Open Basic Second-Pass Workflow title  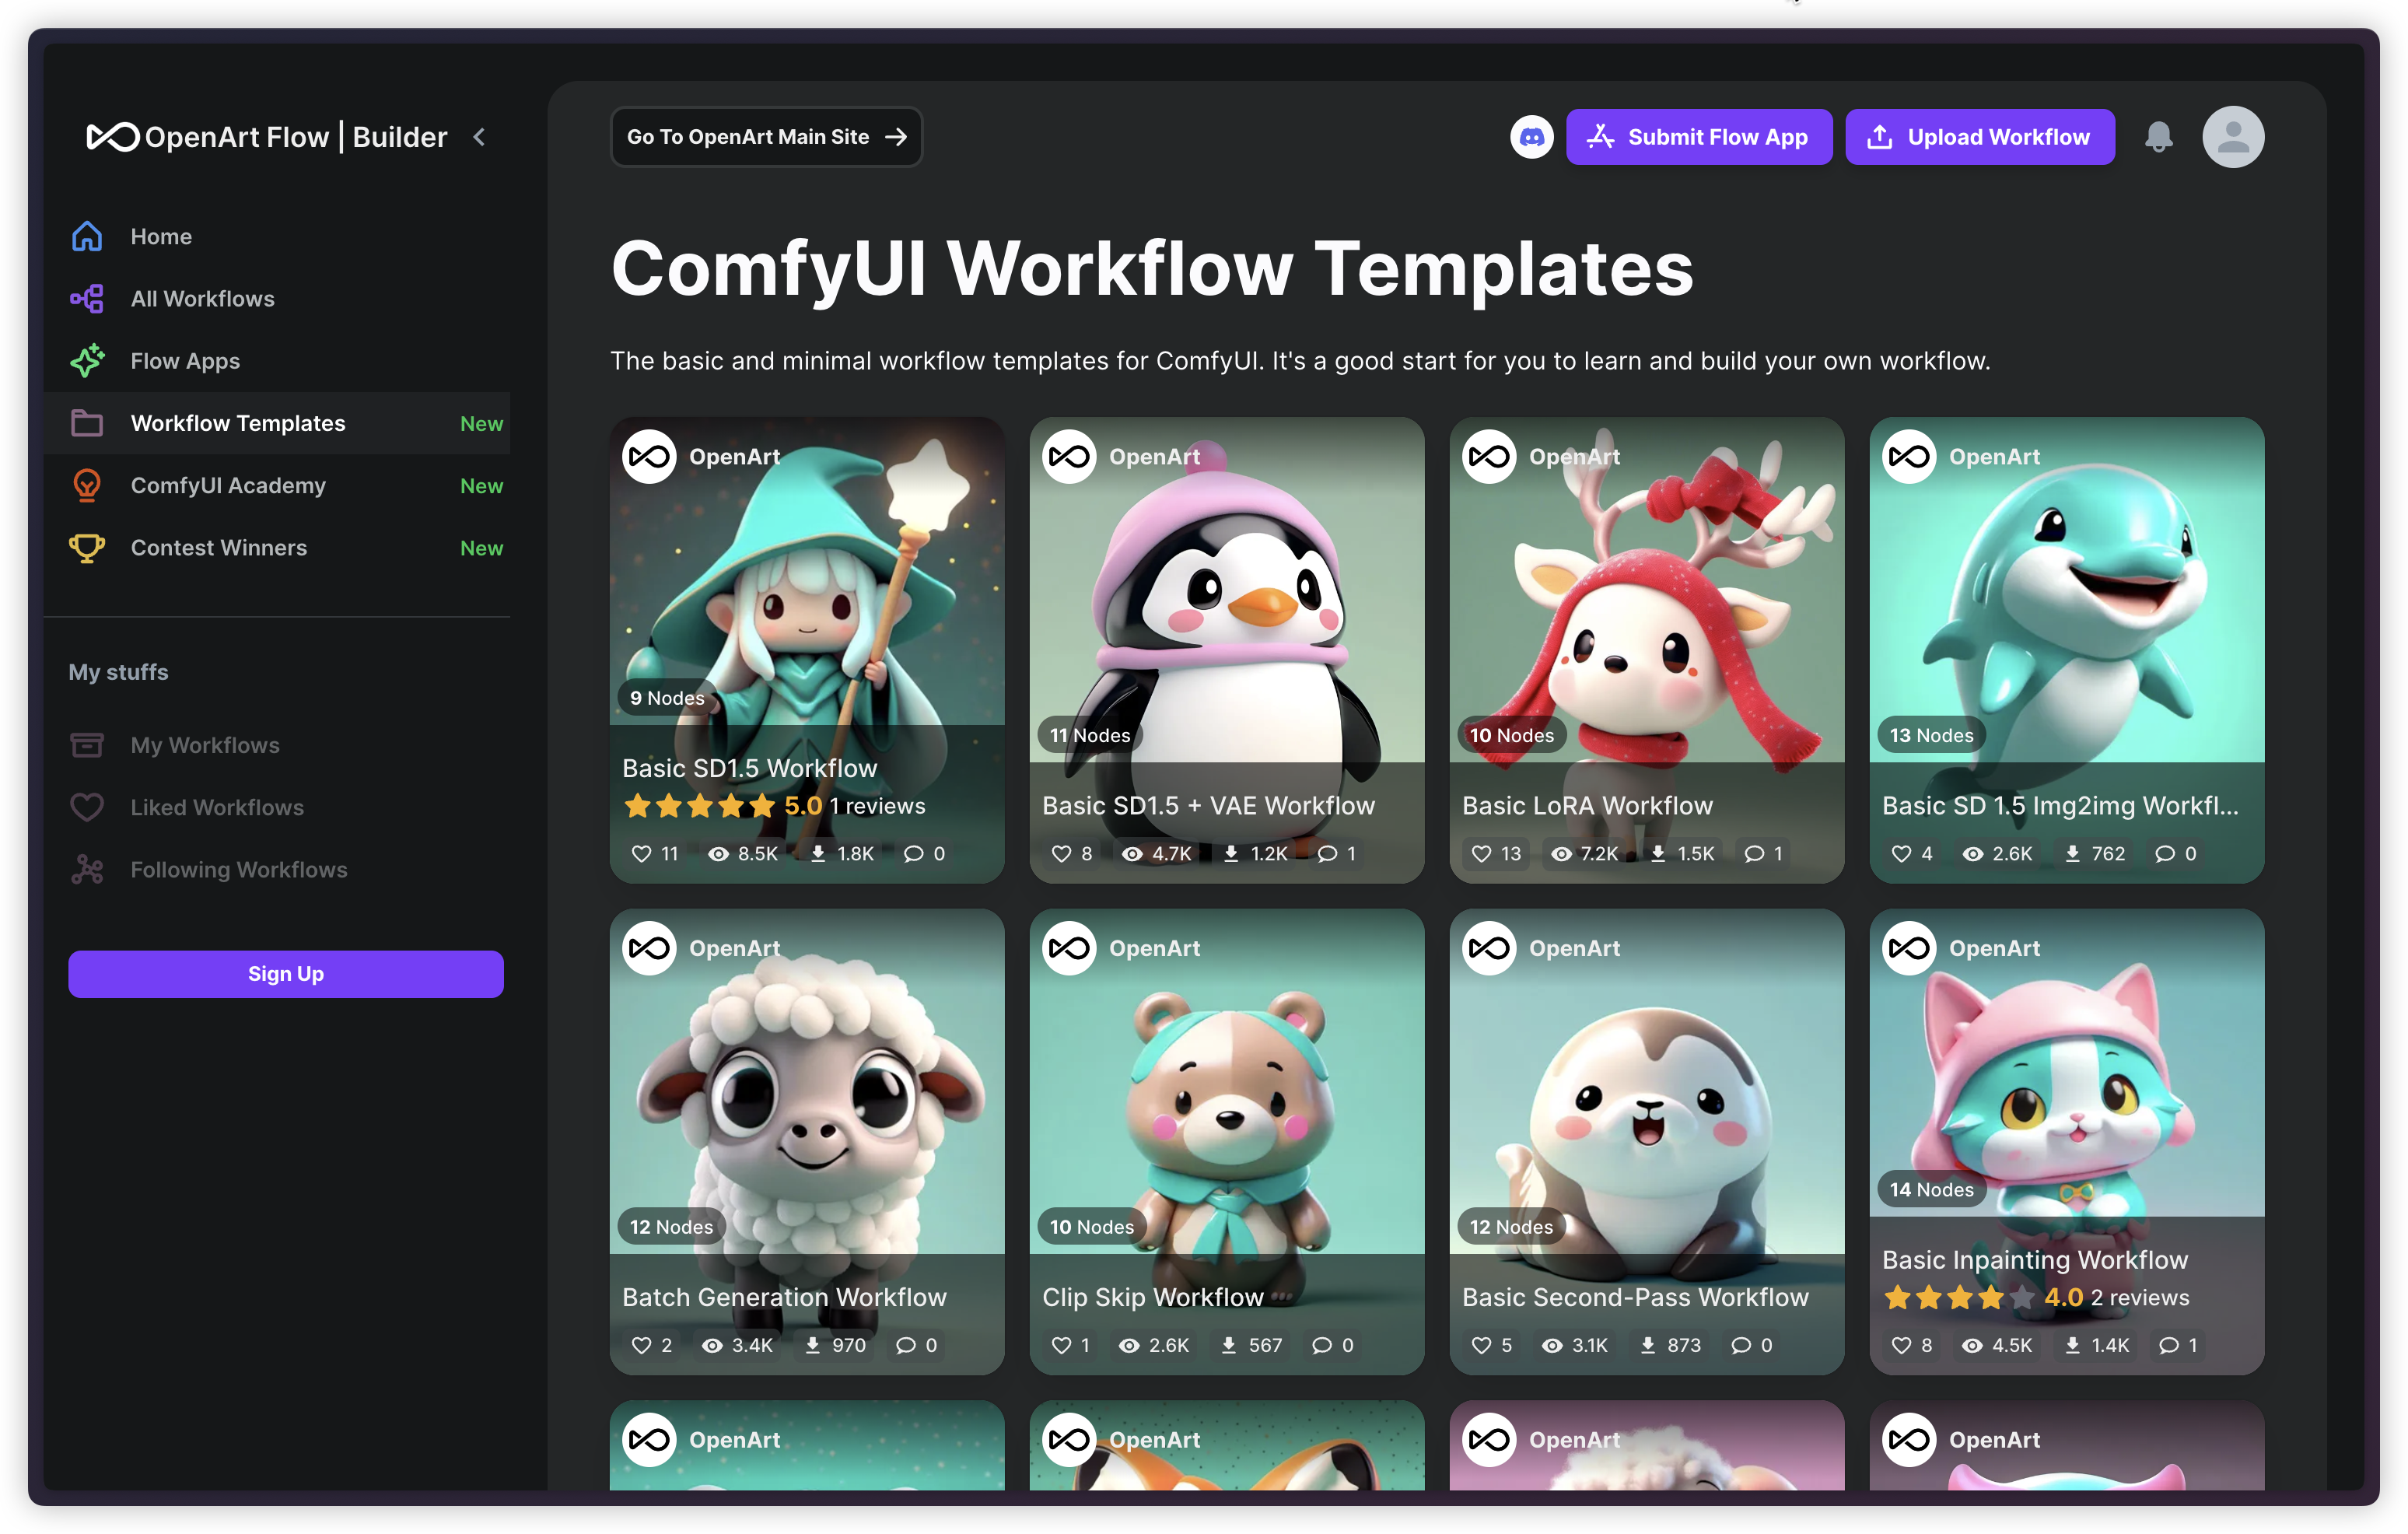[x=1635, y=1297]
